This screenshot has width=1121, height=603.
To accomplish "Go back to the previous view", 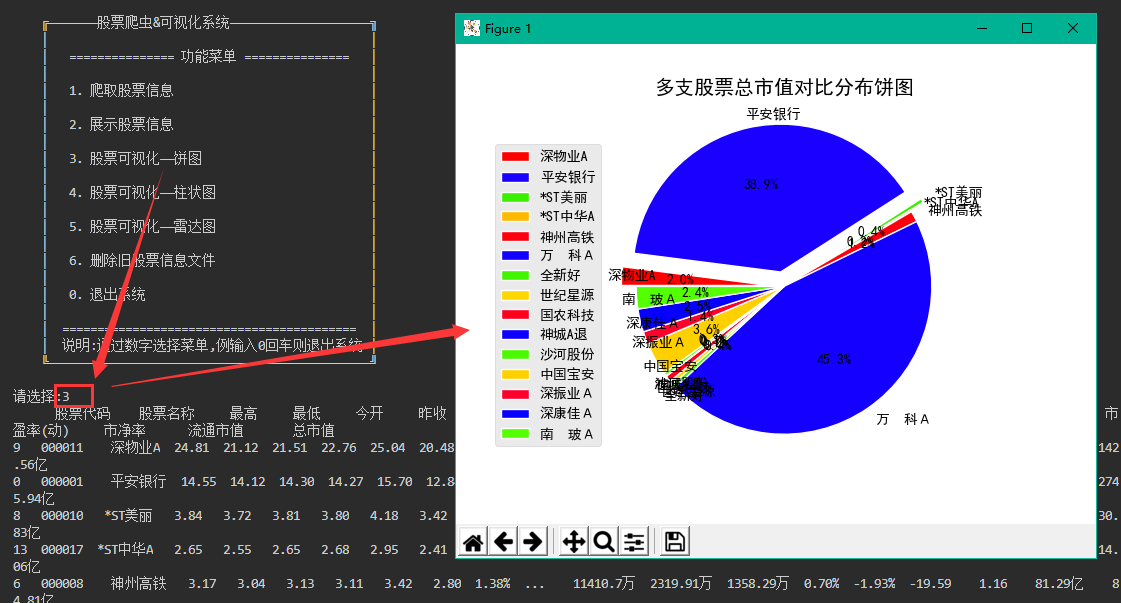I will click(503, 540).
